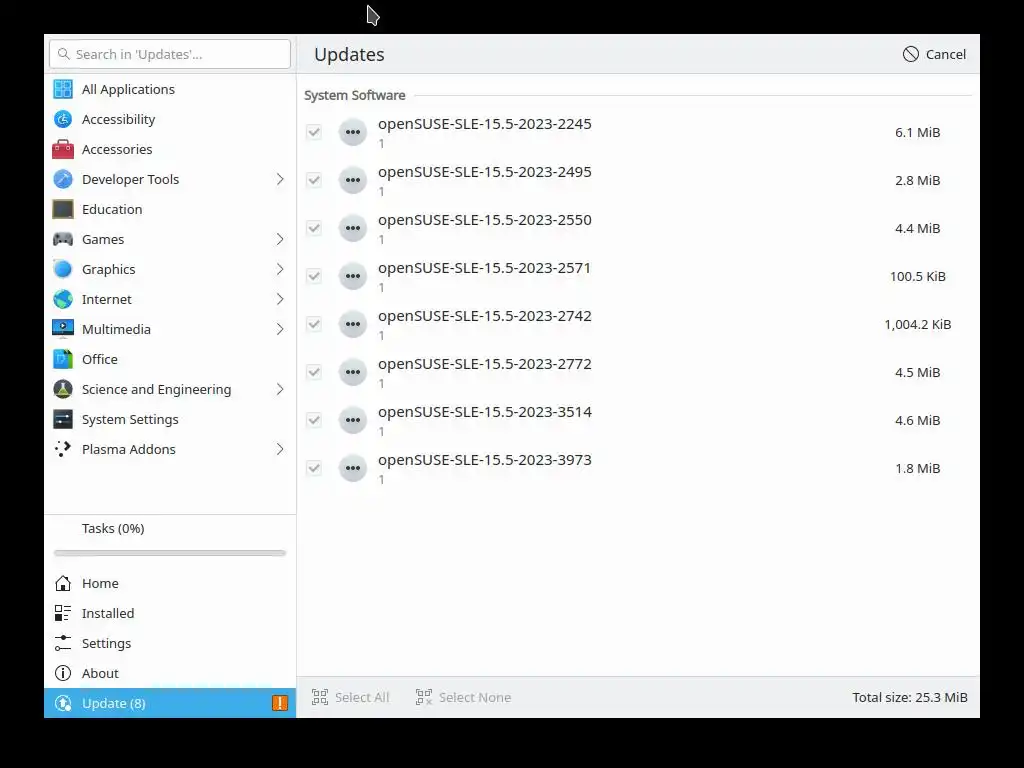Screen dimensions: 1024x768
Task: Go to the Installed page
Action: (x=170, y=613)
